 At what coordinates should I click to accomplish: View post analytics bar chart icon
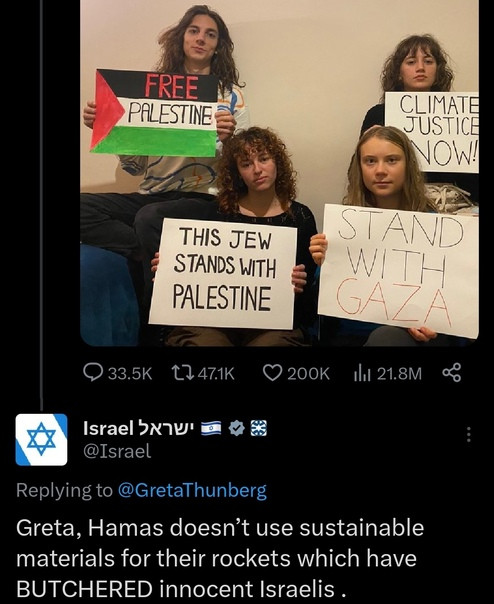pos(362,373)
